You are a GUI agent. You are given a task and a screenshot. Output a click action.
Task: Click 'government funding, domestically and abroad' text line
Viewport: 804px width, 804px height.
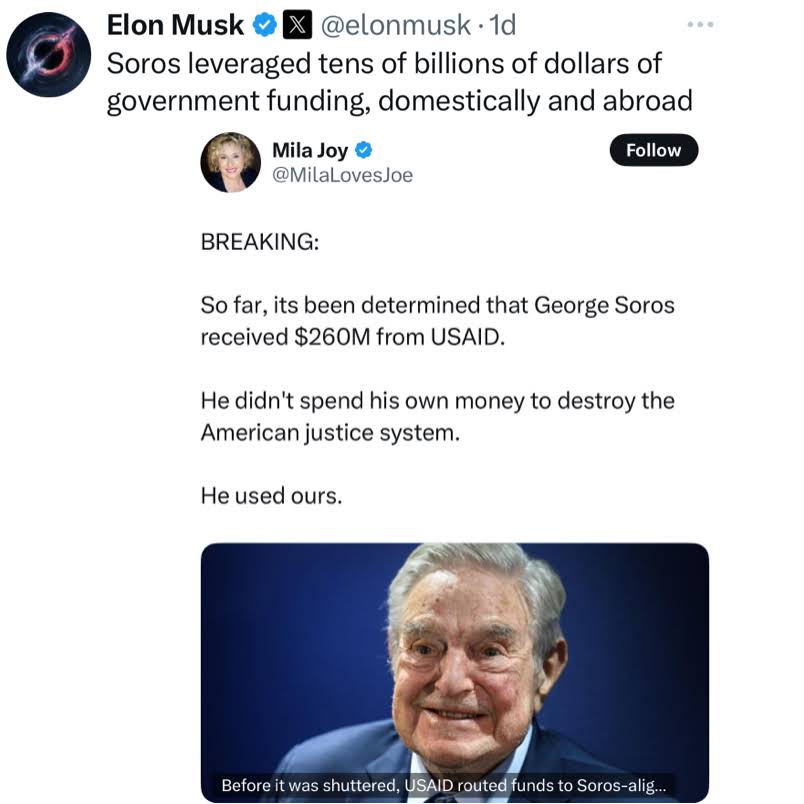coord(398,101)
